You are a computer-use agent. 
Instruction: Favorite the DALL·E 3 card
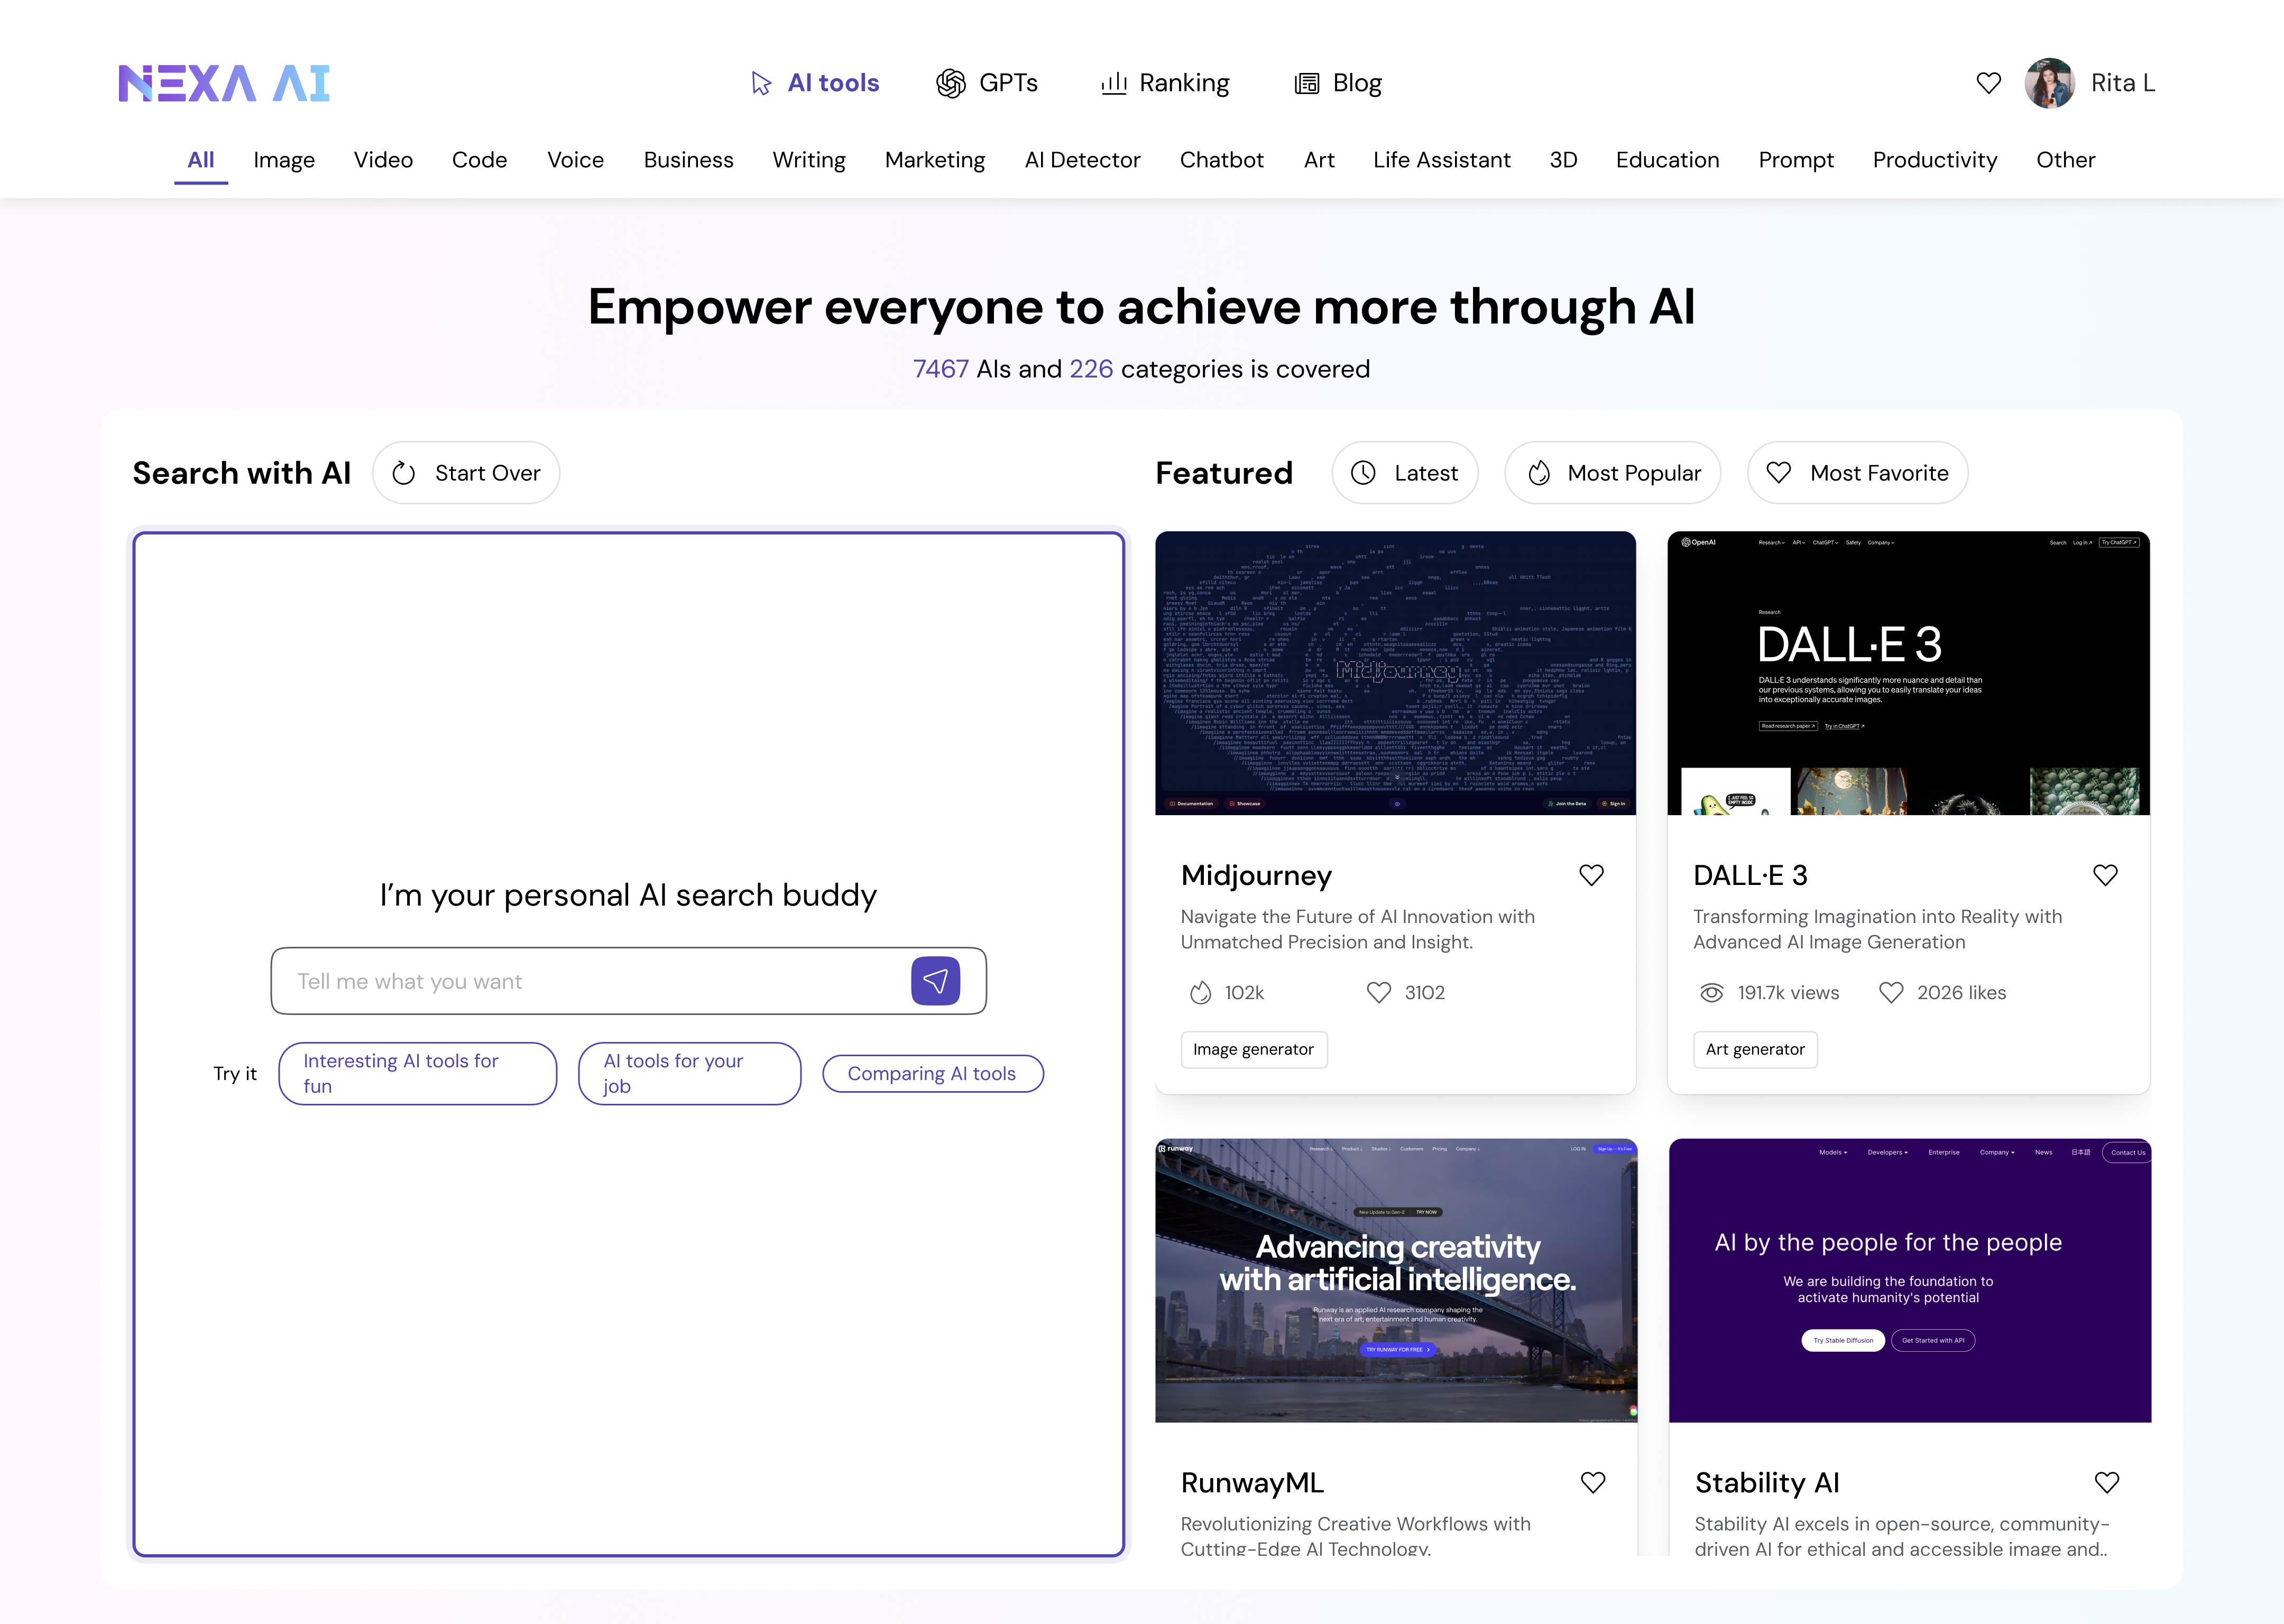point(2105,875)
